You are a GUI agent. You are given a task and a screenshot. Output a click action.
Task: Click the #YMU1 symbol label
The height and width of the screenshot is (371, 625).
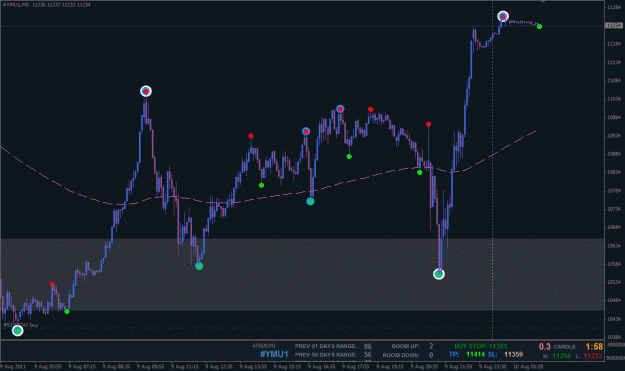point(274,354)
